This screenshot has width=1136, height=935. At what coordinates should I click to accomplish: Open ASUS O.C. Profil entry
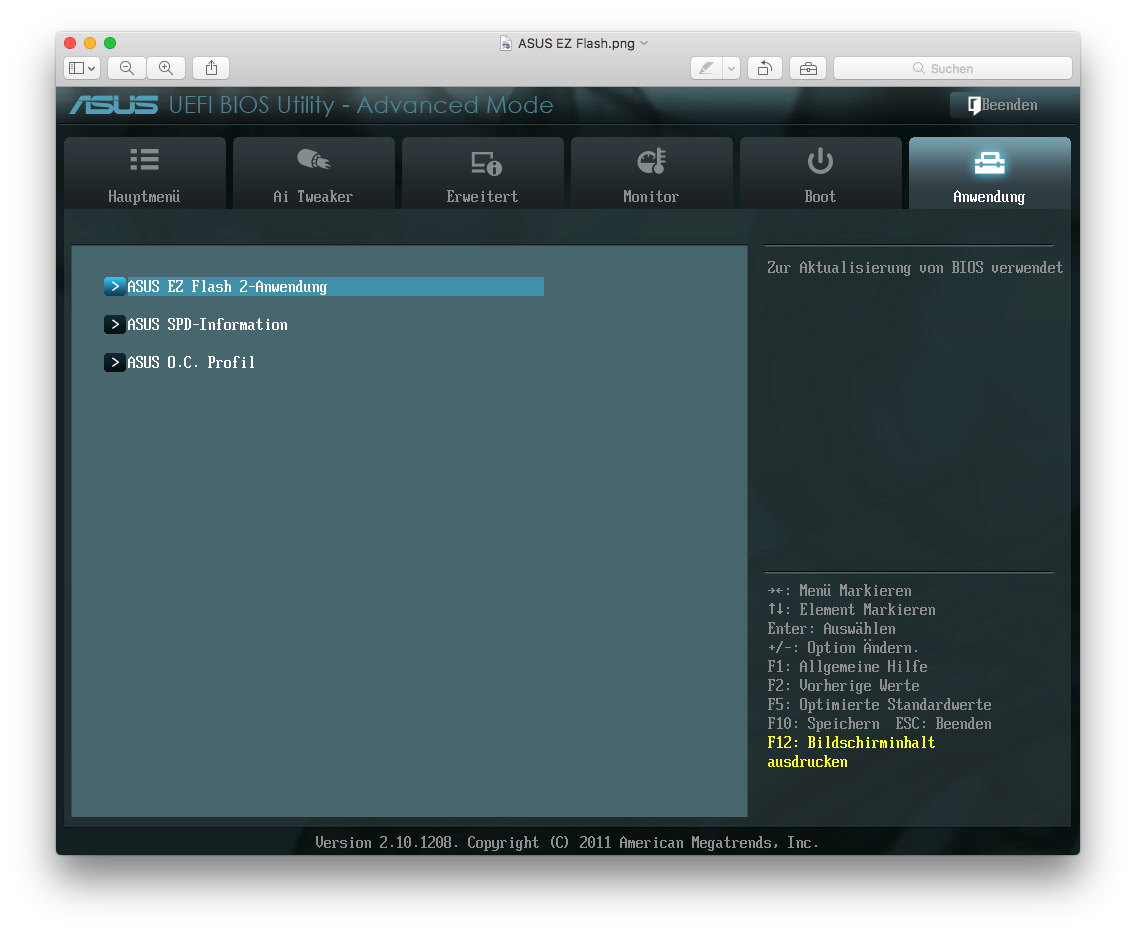click(x=180, y=362)
